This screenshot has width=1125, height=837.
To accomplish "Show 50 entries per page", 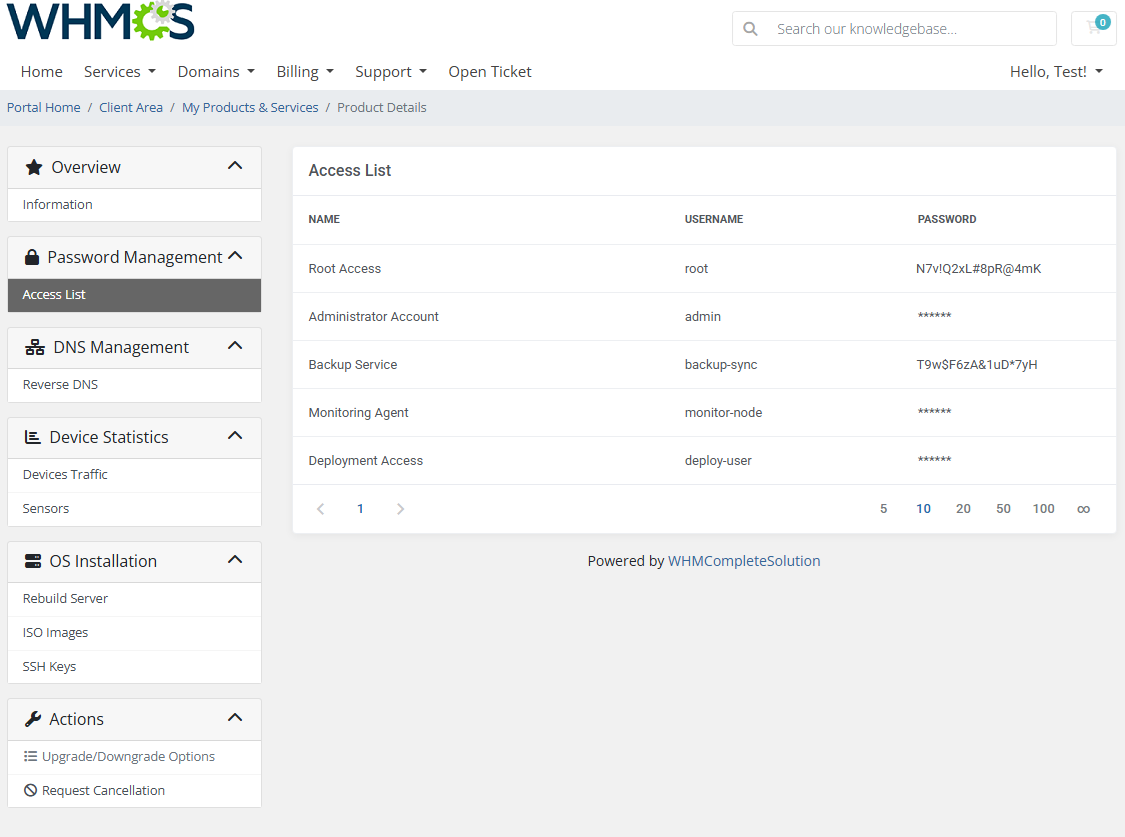I will pyautogui.click(x=1003, y=509).
